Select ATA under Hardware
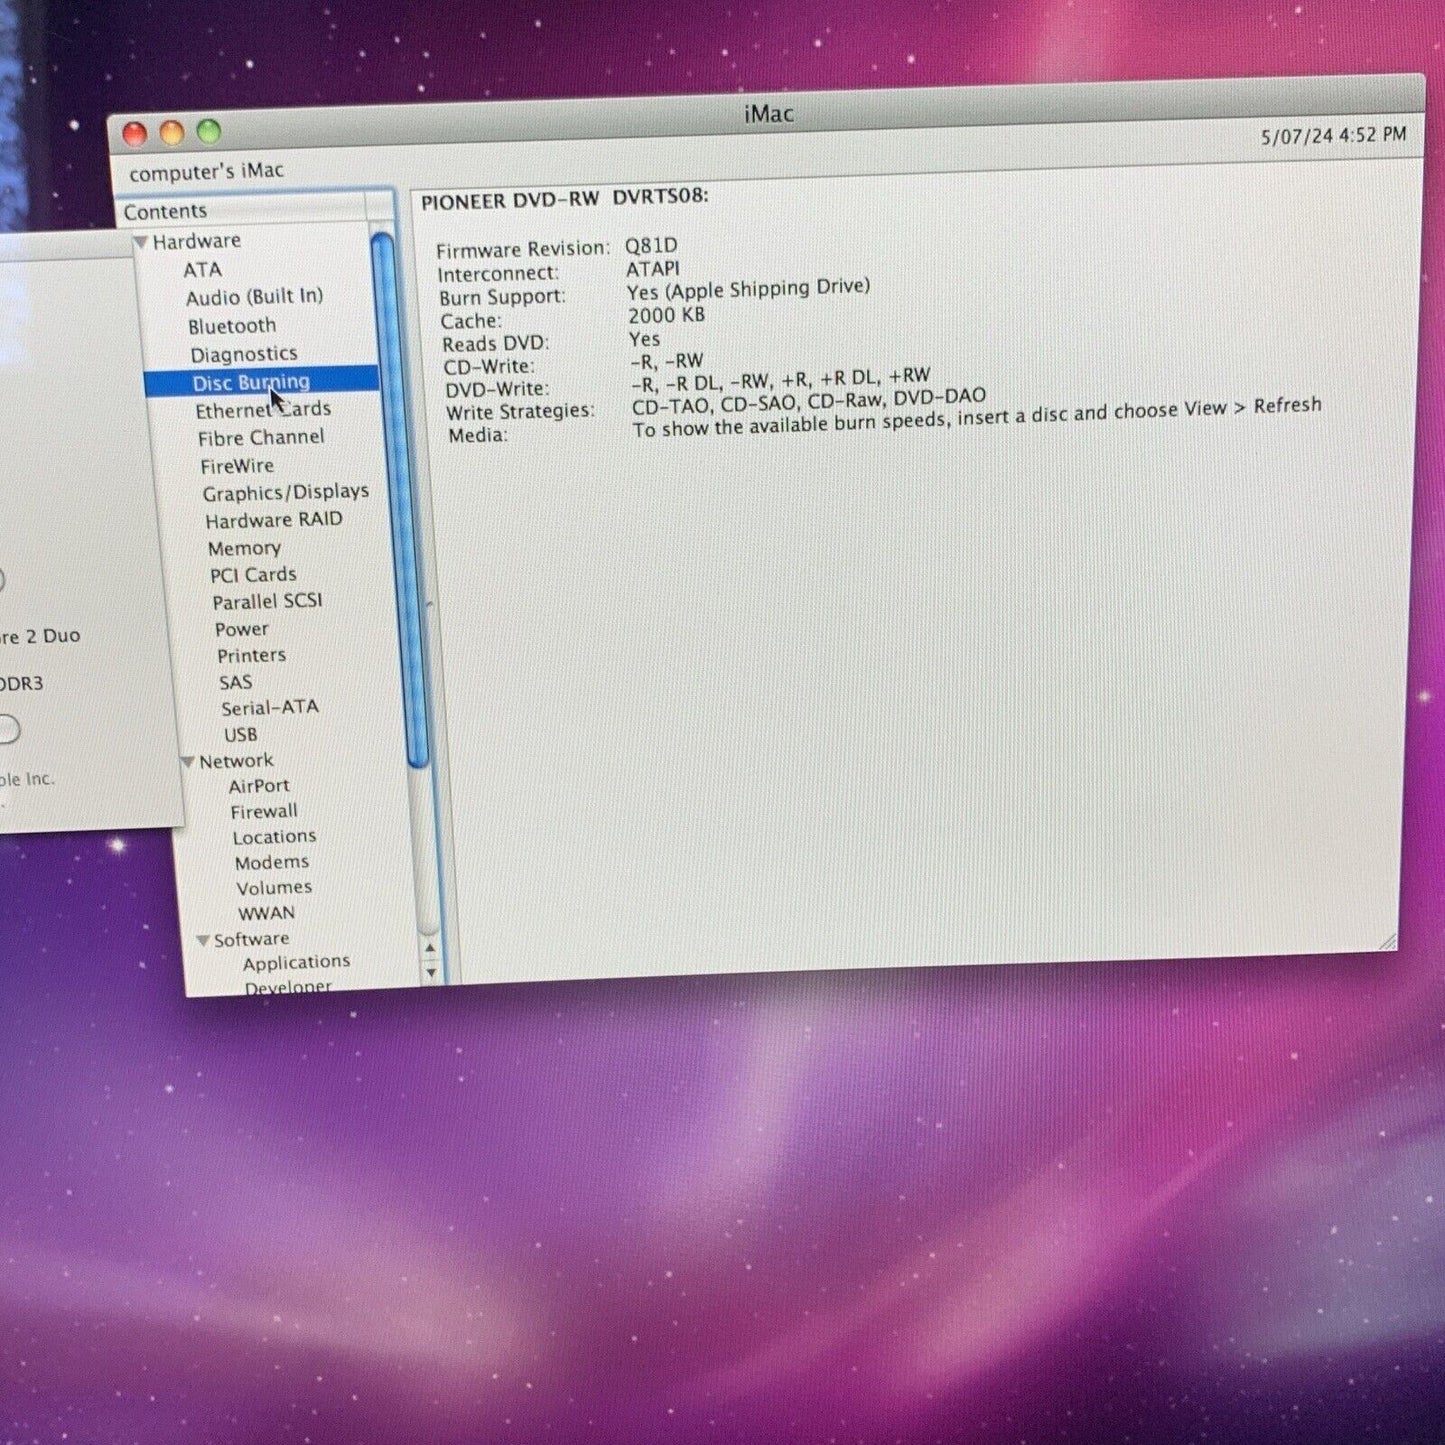This screenshot has width=1445, height=1445. (x=204, y=269)
